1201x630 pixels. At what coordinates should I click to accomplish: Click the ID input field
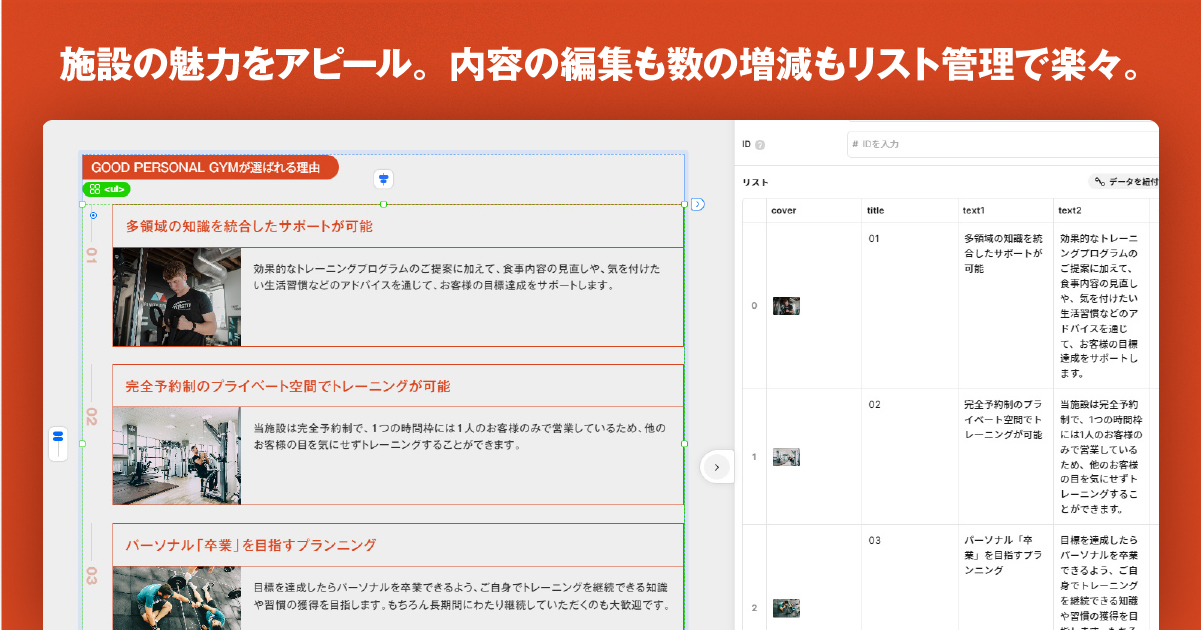click(x=1003, y=144)
